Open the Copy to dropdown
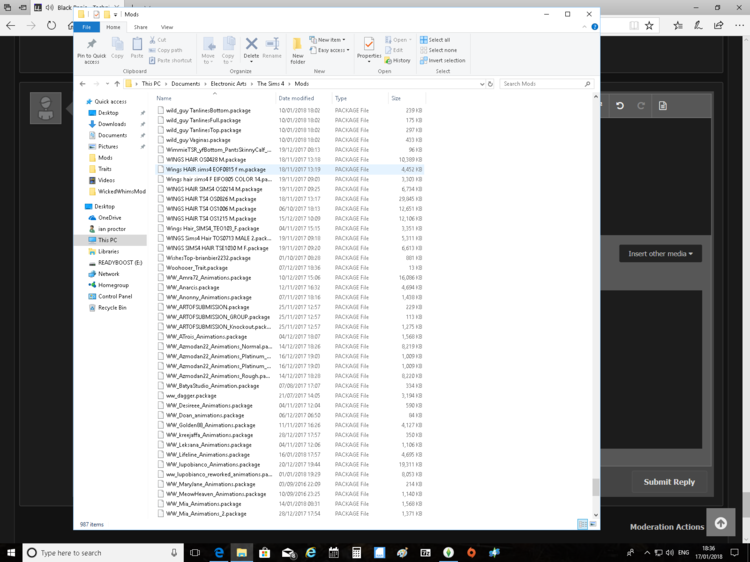The height and width of the screenshot is (562, 750). point(228,51)
